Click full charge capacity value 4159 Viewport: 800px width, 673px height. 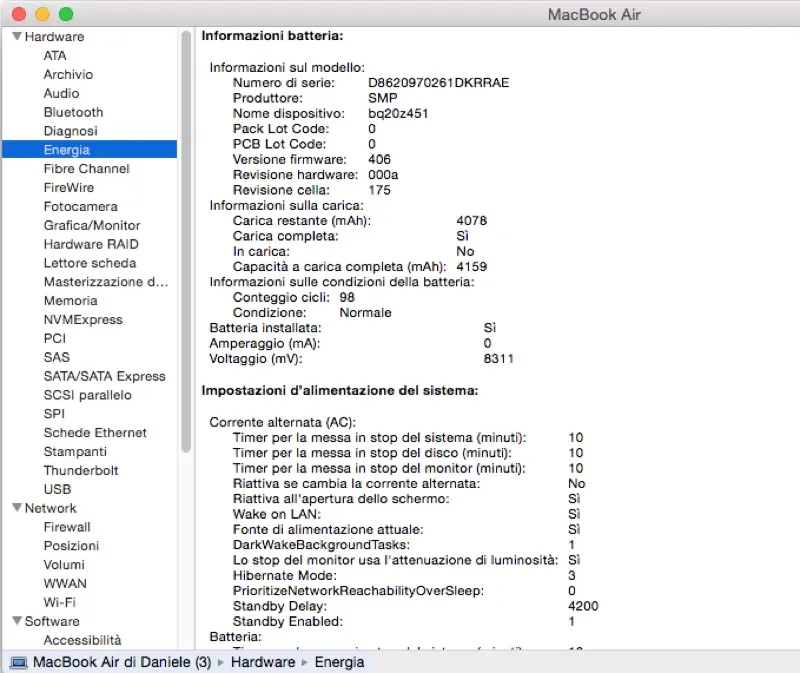point(471,266)
